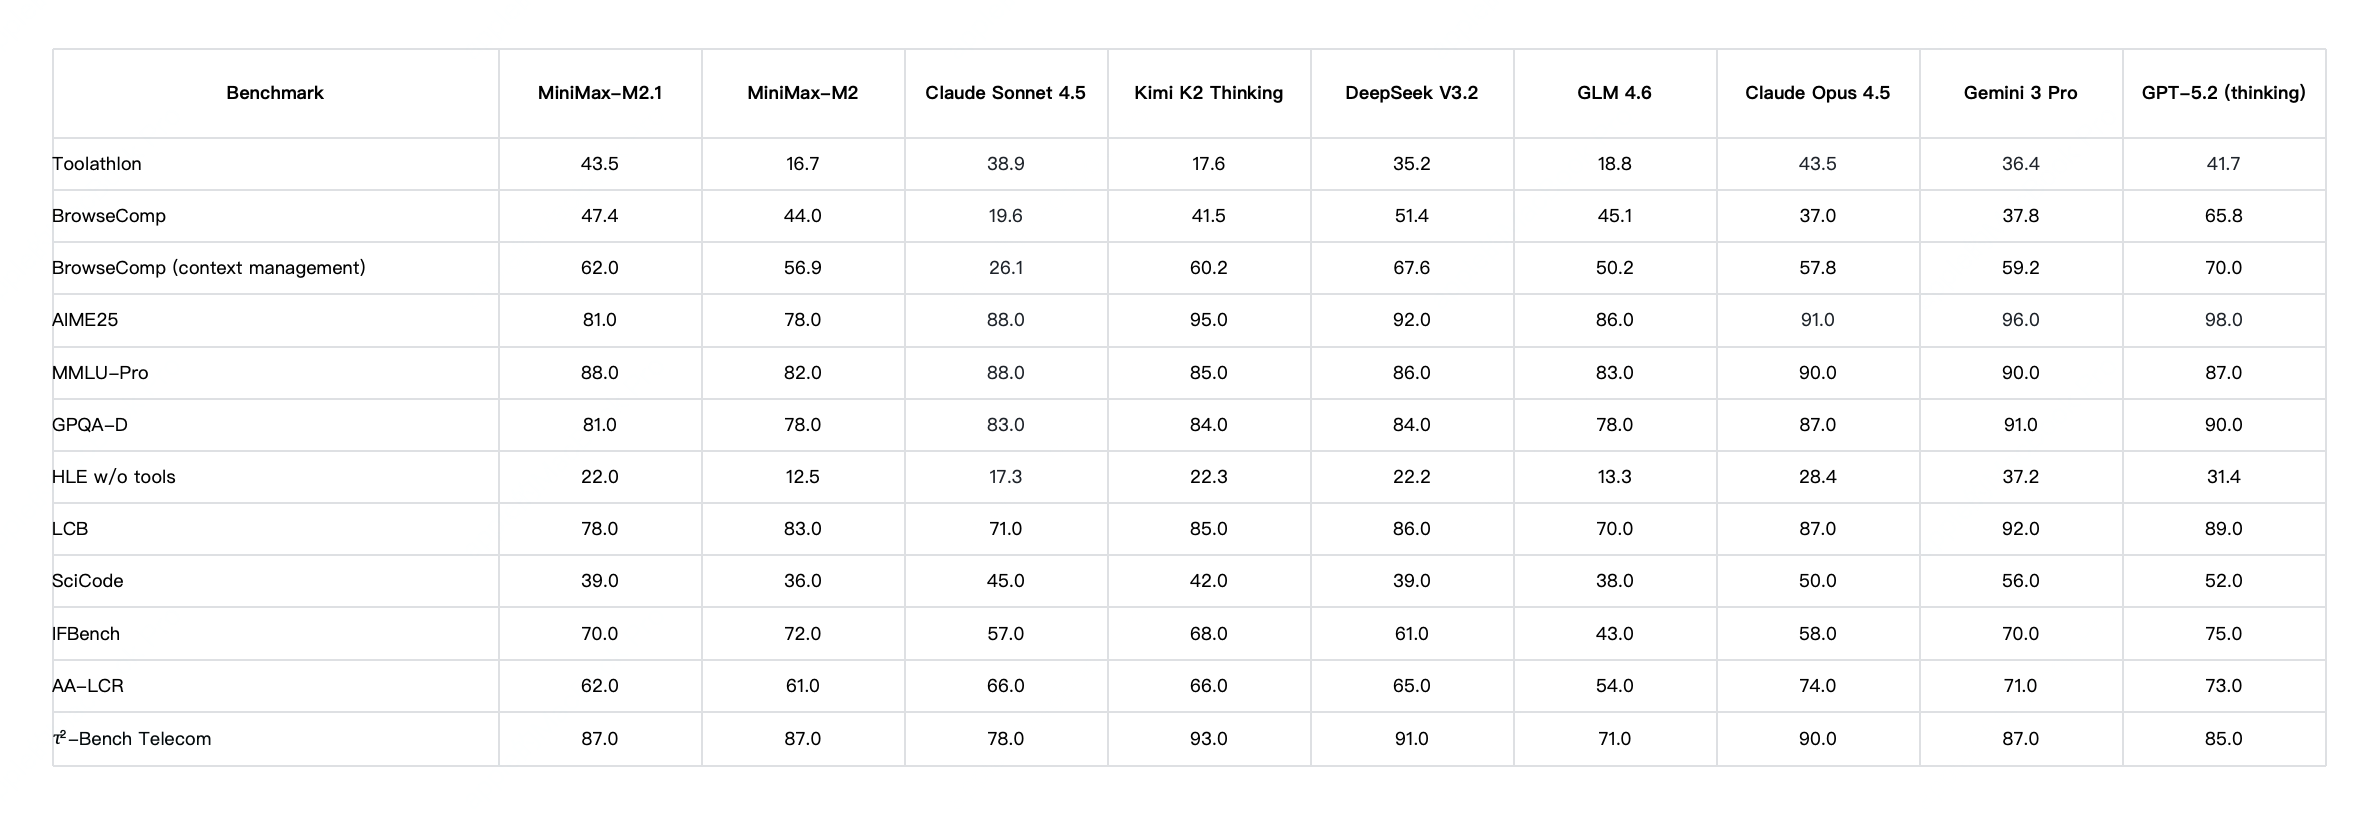Image resolution: width=2360 pixels, height=834 pixels.
Task: Select the SciCode row label
Action: point(88,581)
